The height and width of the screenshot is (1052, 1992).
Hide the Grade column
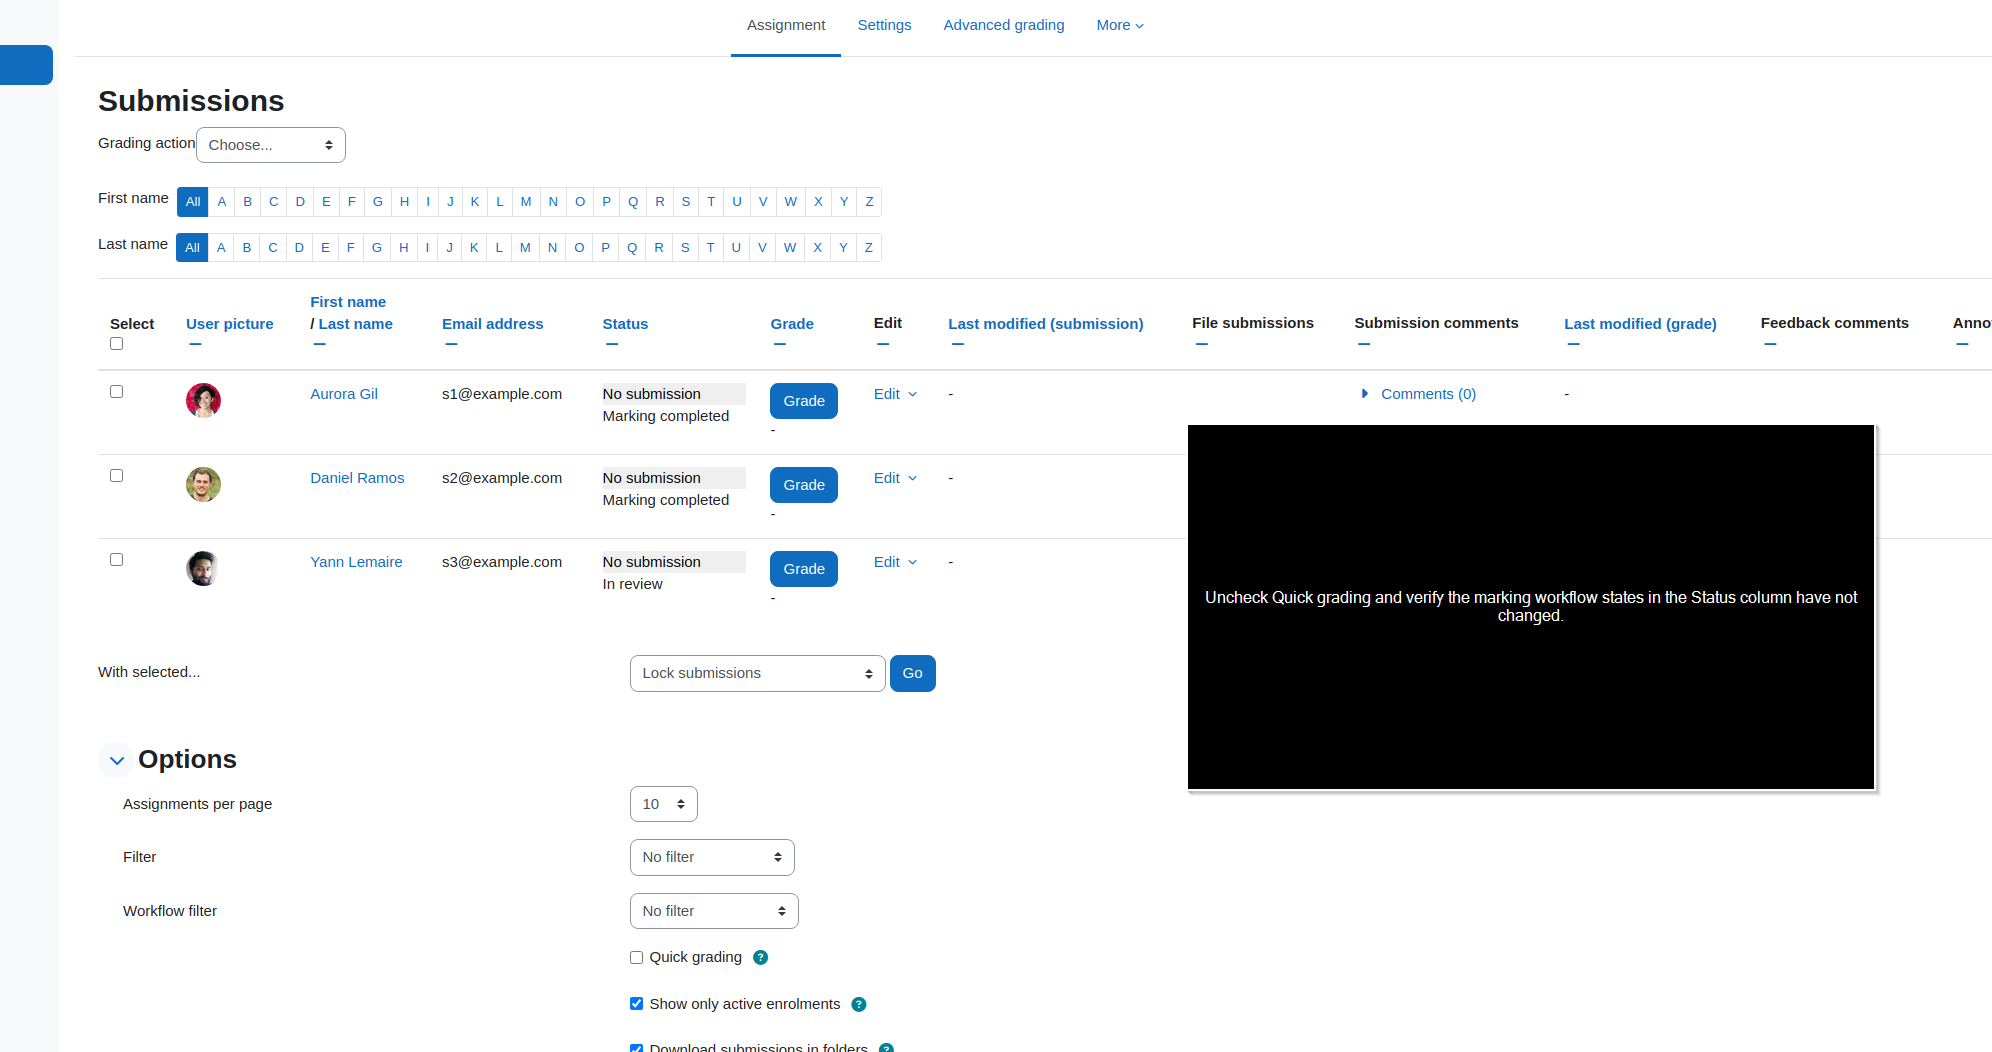tap(780, 345)
